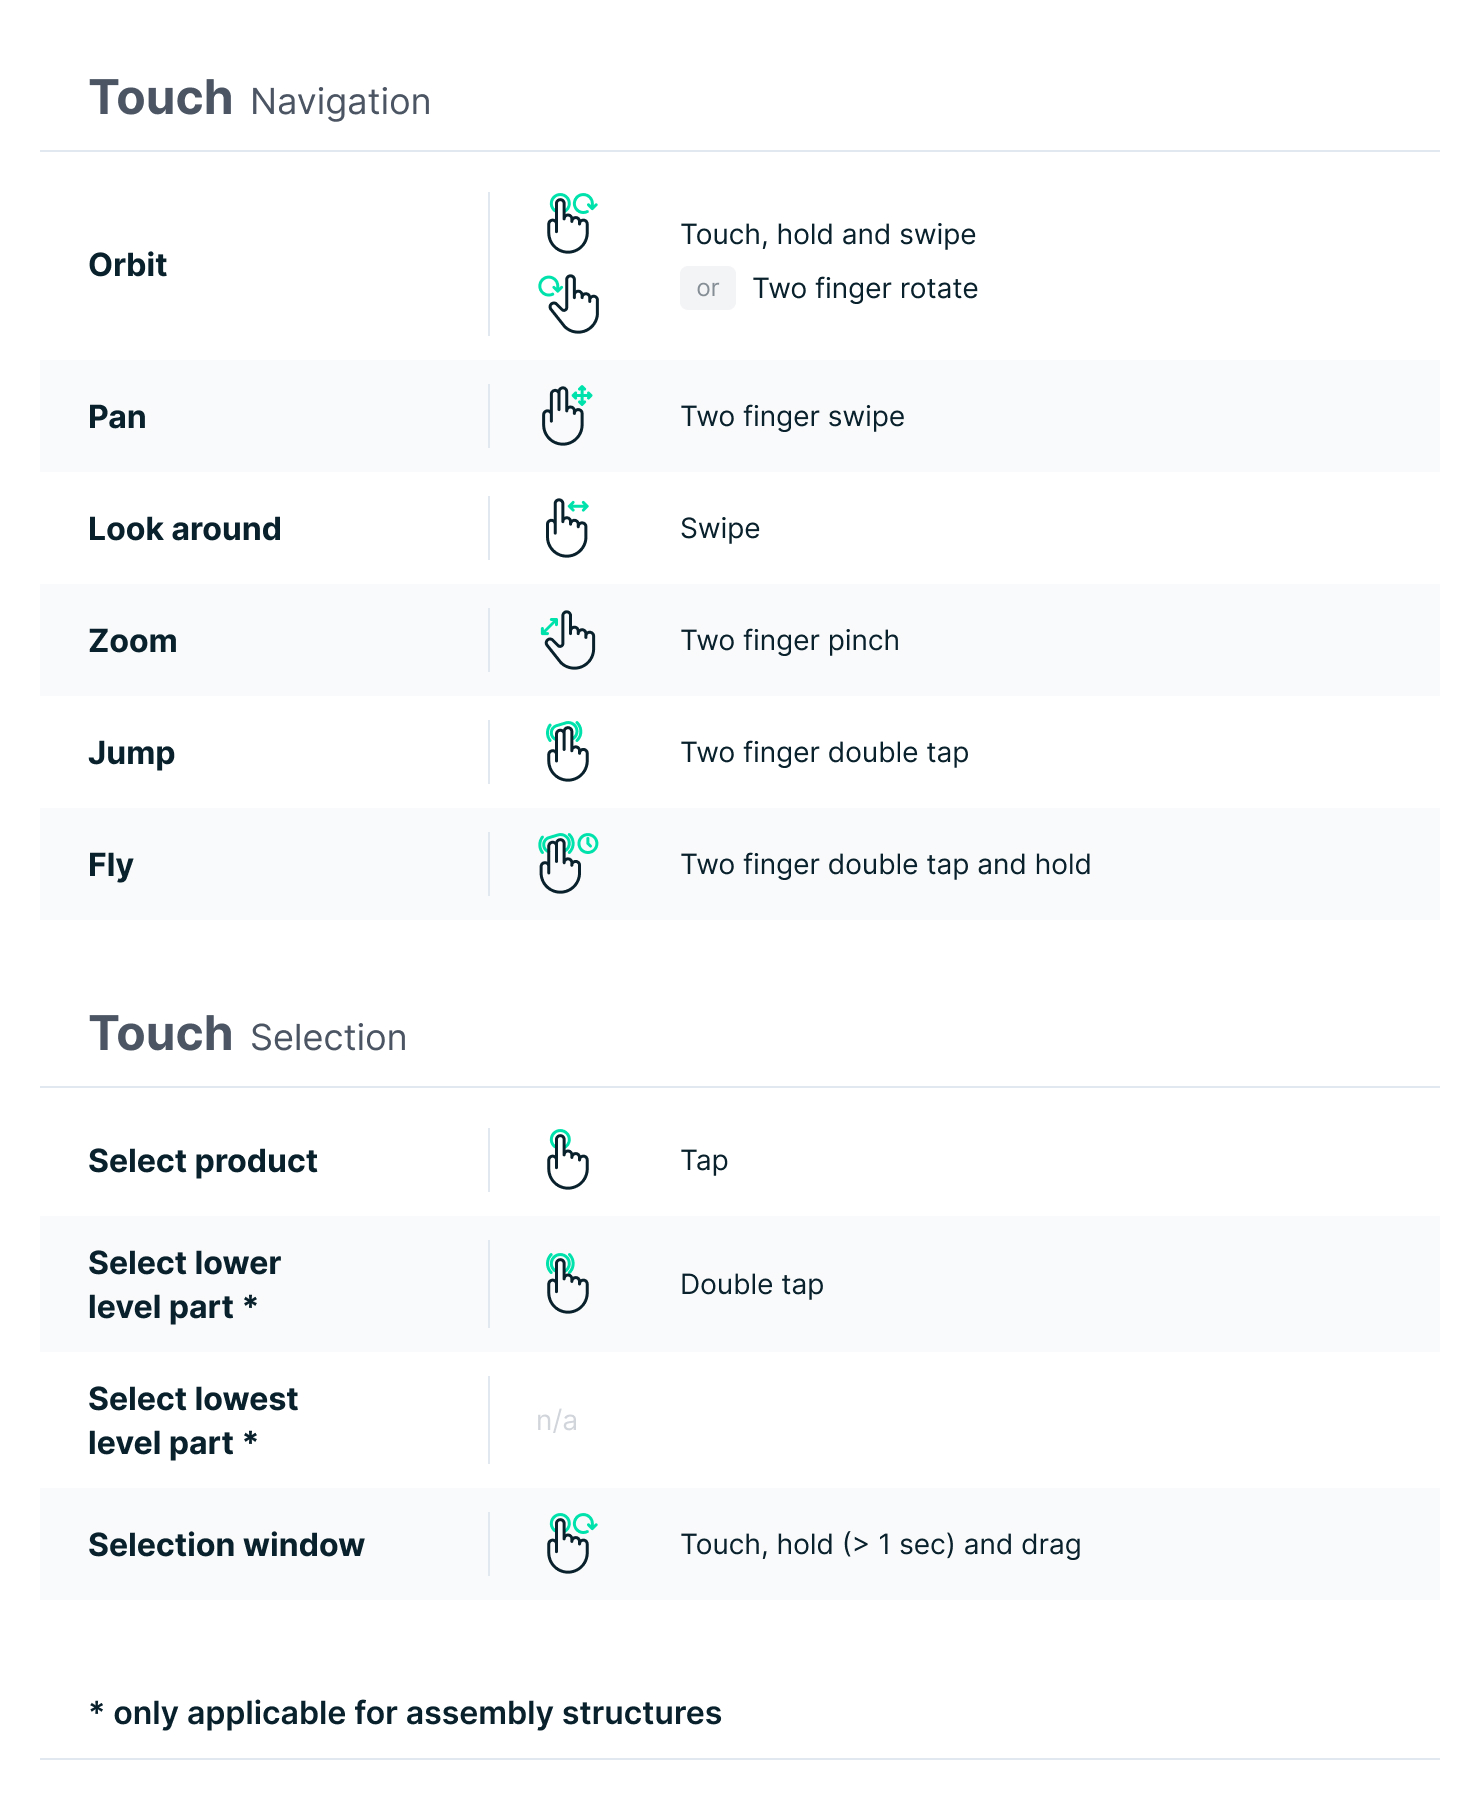Click the Zoom pinch gesture icon
The width and height of the screenshot is (1480, 1800).
[568, 640]
